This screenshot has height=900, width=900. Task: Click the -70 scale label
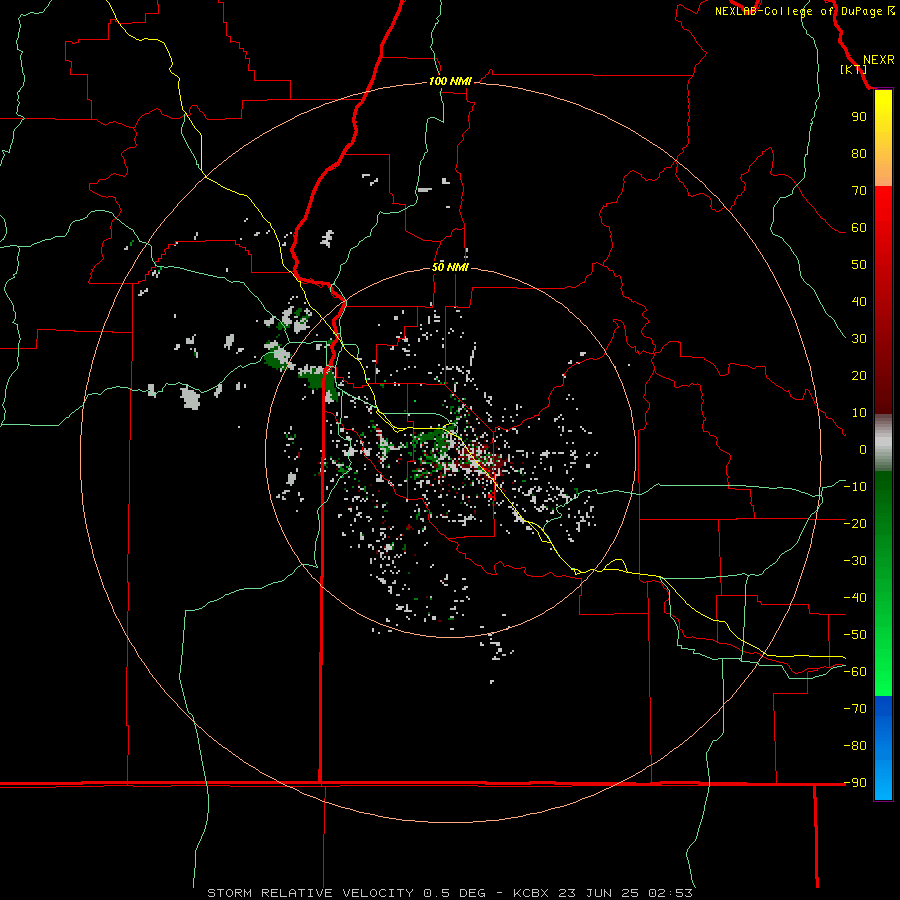pyautogui.click(x=855, y=709)
